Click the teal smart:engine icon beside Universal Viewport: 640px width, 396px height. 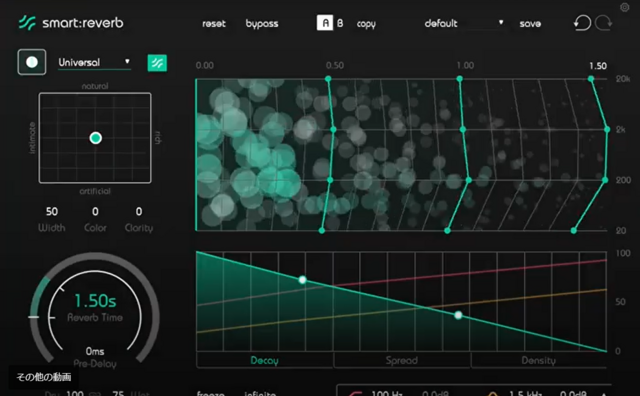(x=157, y=63)
